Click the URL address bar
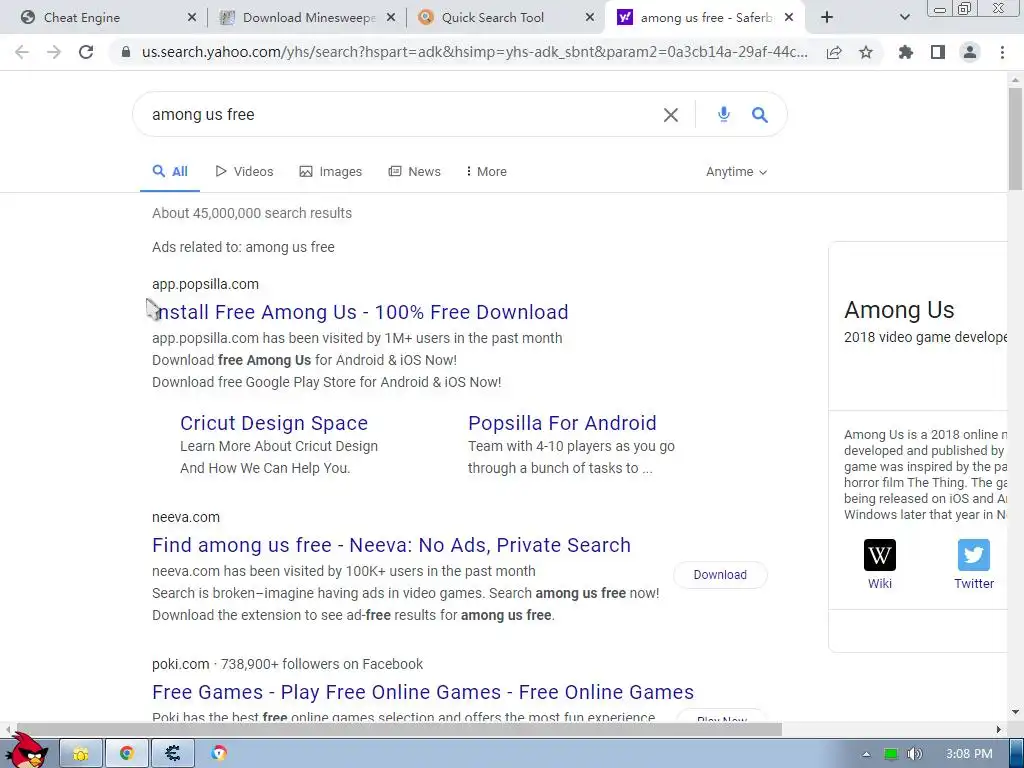 tap(475, 52)
